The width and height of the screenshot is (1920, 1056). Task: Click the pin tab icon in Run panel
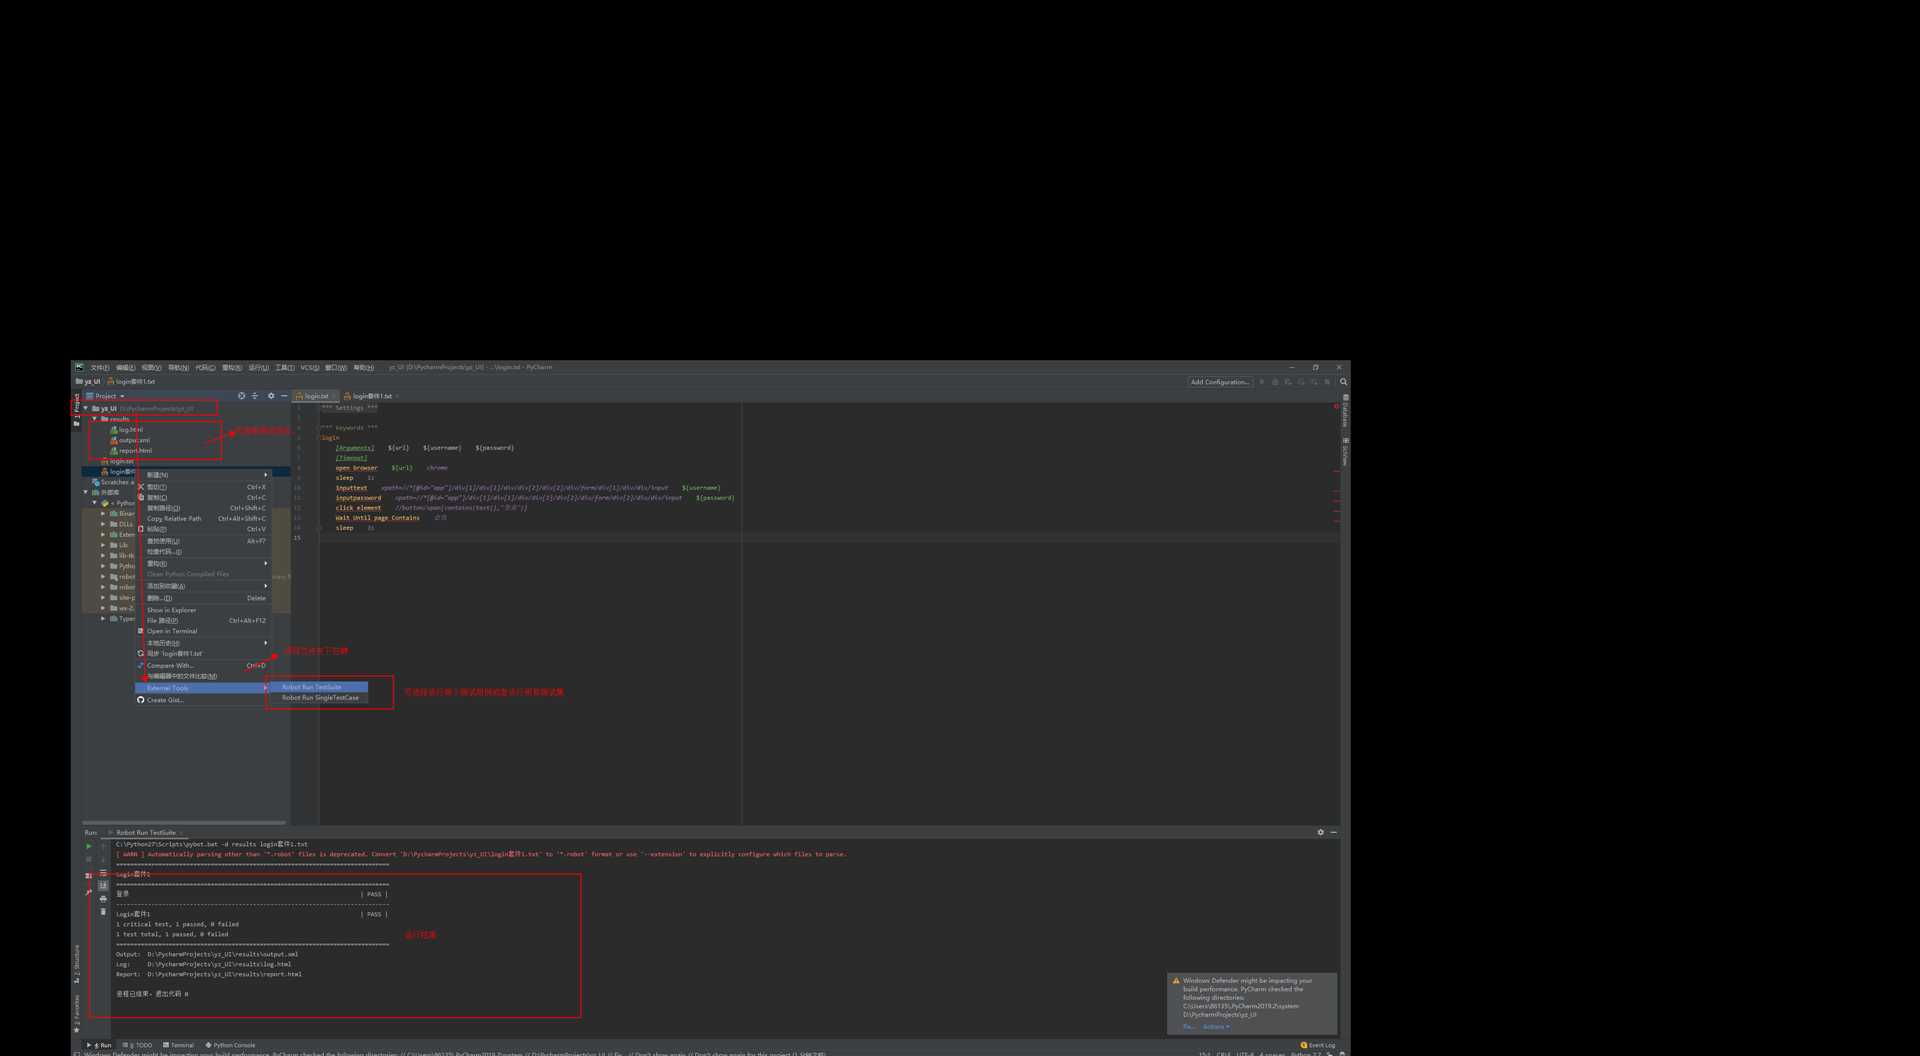[89, 892]
